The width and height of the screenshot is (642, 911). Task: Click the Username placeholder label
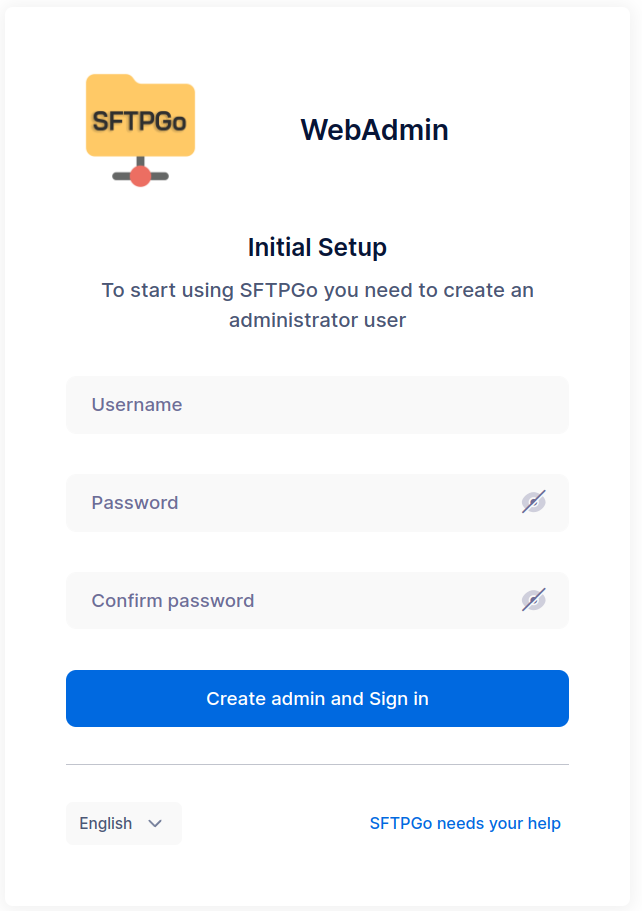[137, 405]
